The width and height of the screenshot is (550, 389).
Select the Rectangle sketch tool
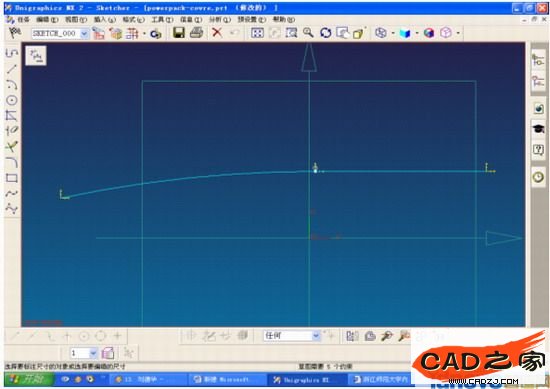pyautogui.click(x=12, y=178)
